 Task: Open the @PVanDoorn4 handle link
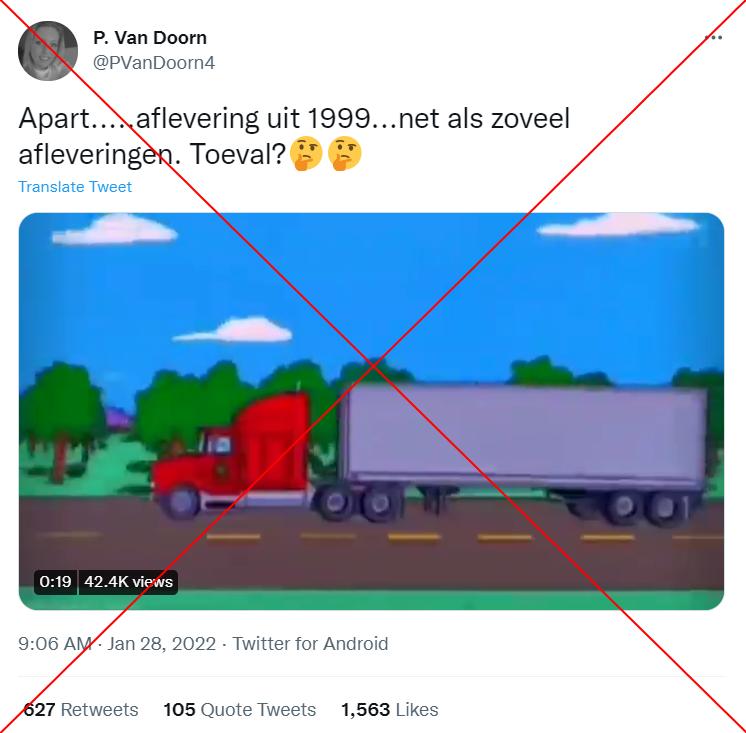pyautogui.click(x=154, y=62)
